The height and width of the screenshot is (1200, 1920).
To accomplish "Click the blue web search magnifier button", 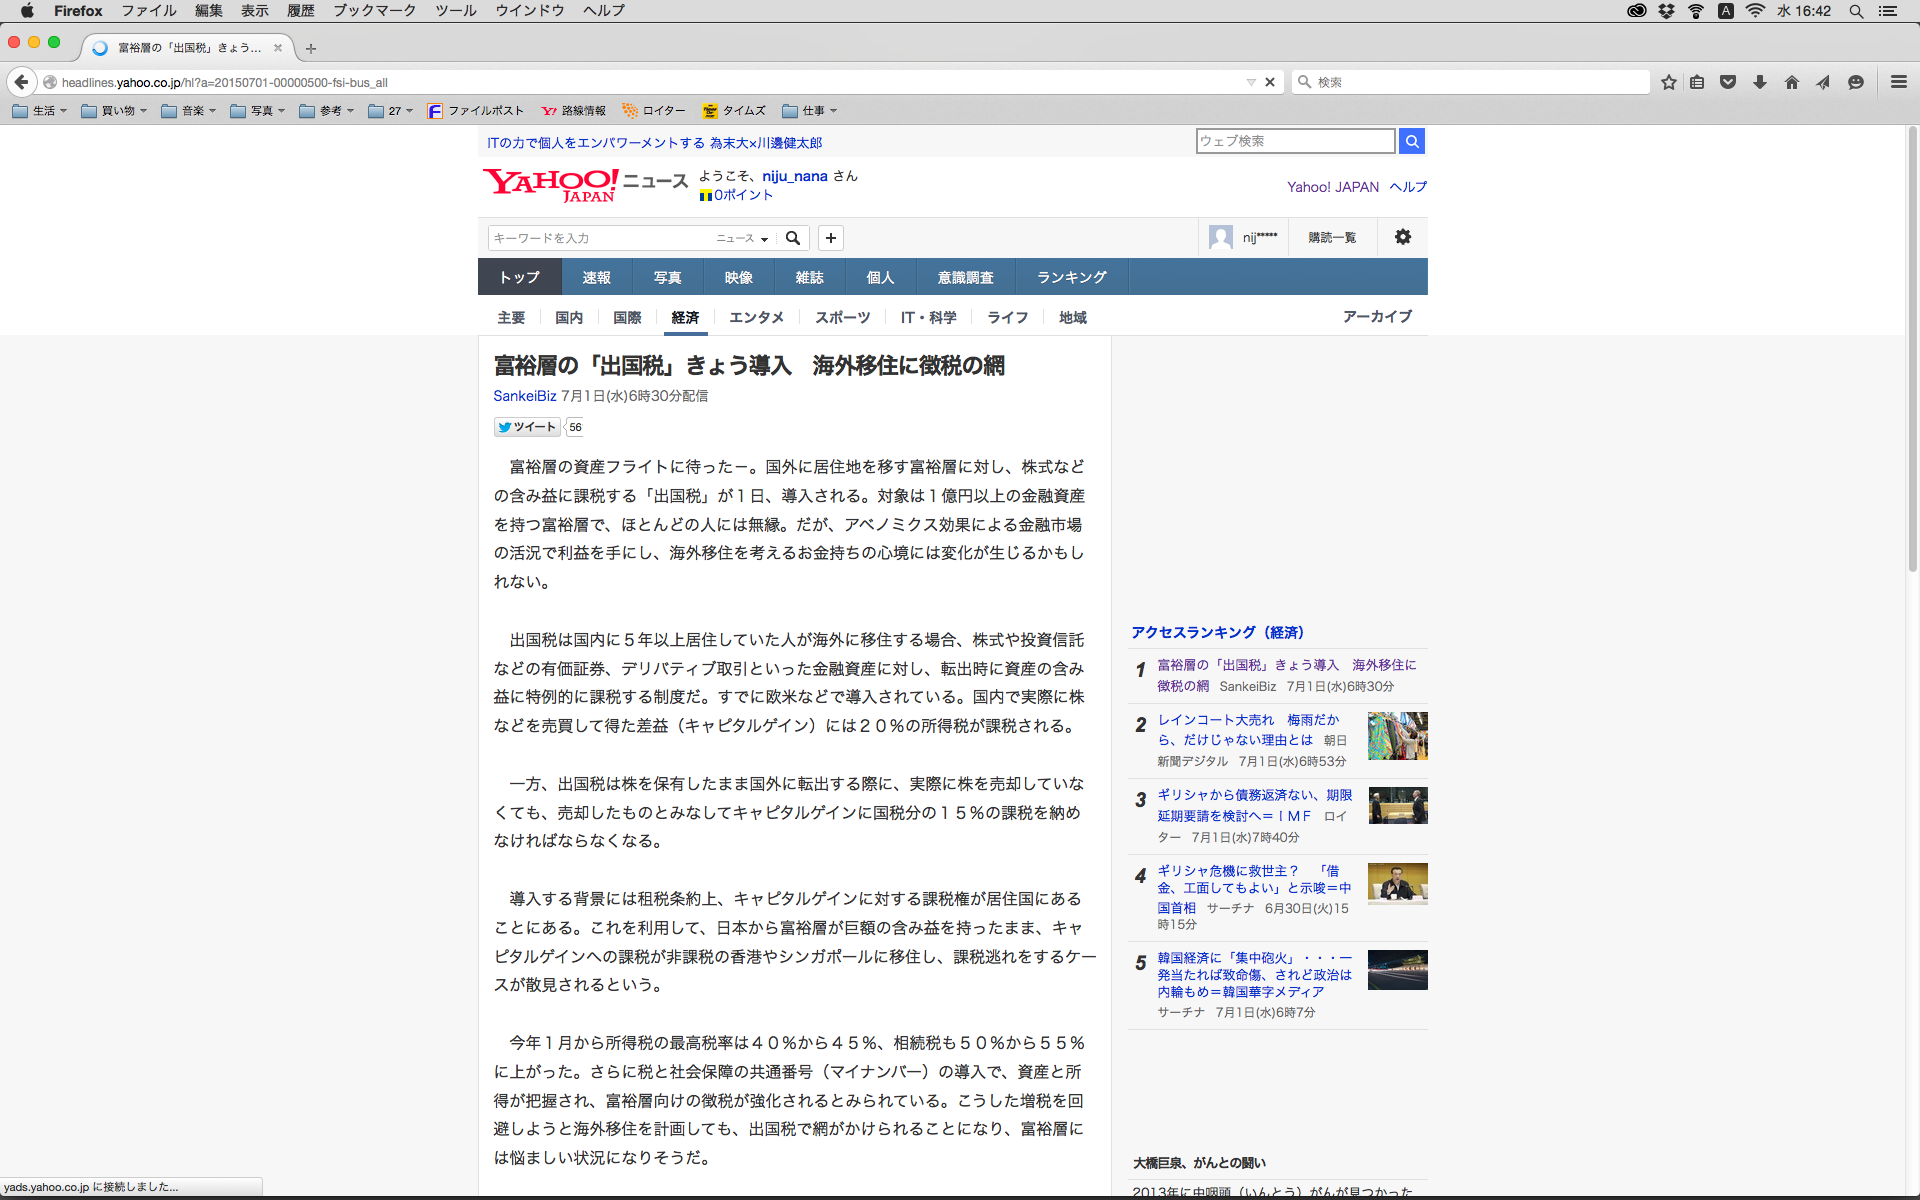I will pos(1412,141).
